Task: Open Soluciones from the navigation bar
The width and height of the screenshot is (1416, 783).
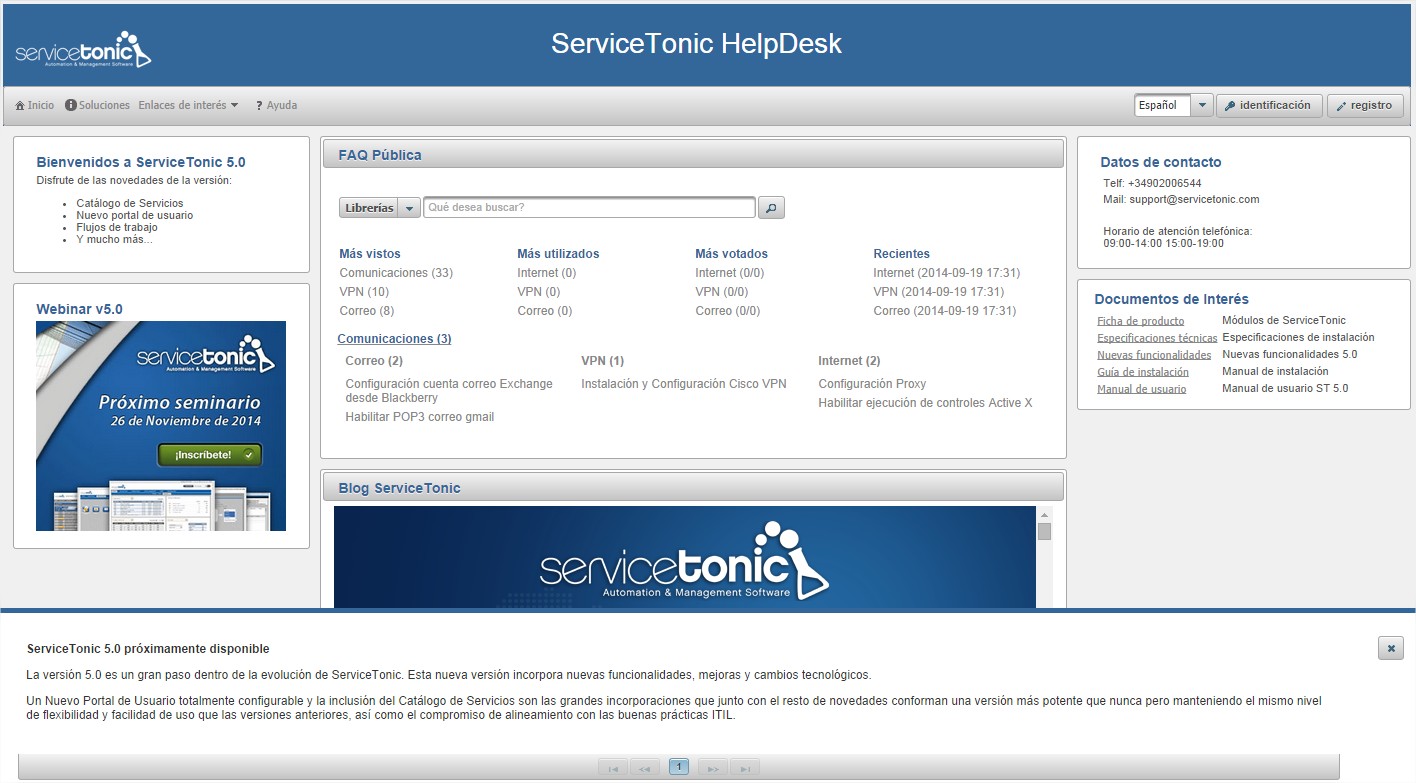Action: [x=98, y=105]
